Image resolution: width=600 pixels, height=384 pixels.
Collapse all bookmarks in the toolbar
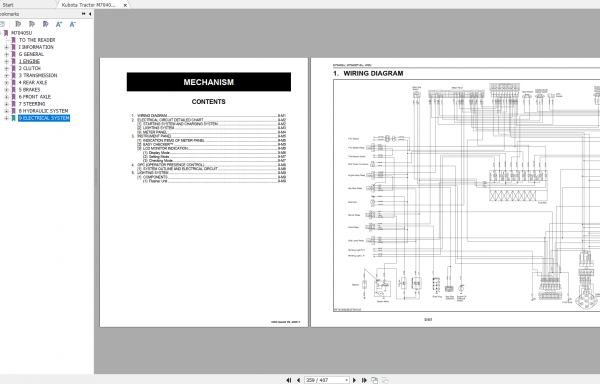[x=32, y=24]
